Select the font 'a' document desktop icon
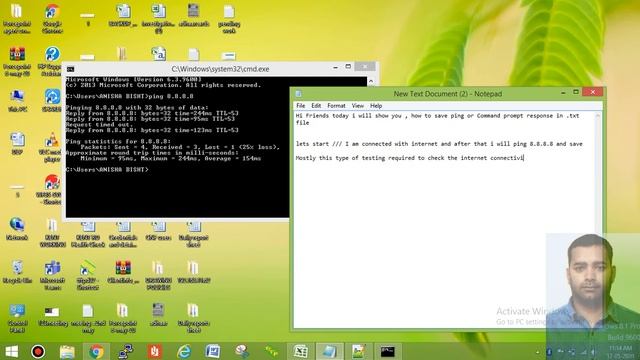 tap(158, 54)
